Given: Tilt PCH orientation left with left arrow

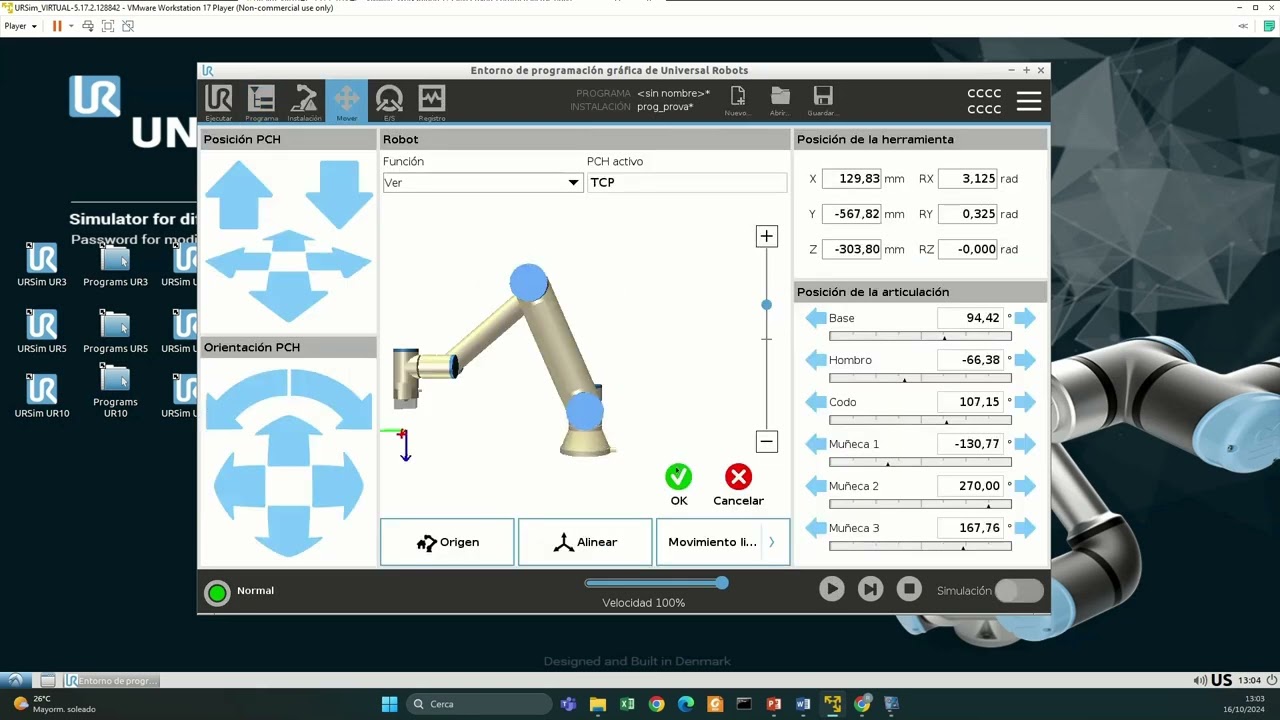Looking at the screenshot, I should [x=240, y=485].
